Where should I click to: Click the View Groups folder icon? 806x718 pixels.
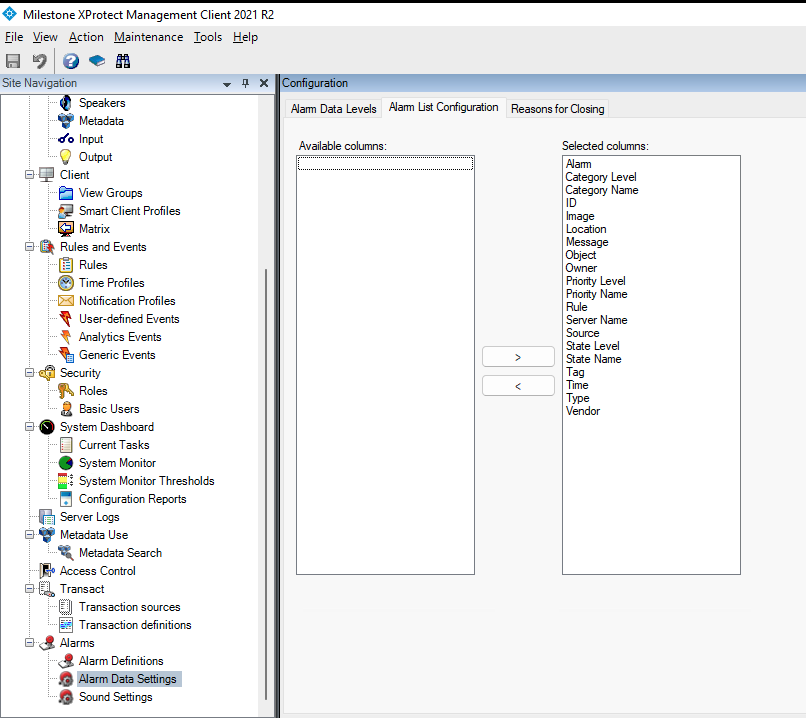point(66,193)
